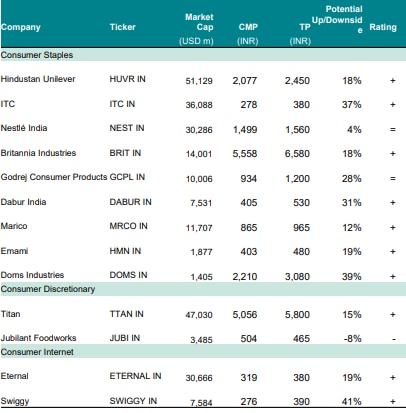Screen dimensions: 406x413
Task: Click the Consumer Discretionary section row
Action: pos(203,289)
